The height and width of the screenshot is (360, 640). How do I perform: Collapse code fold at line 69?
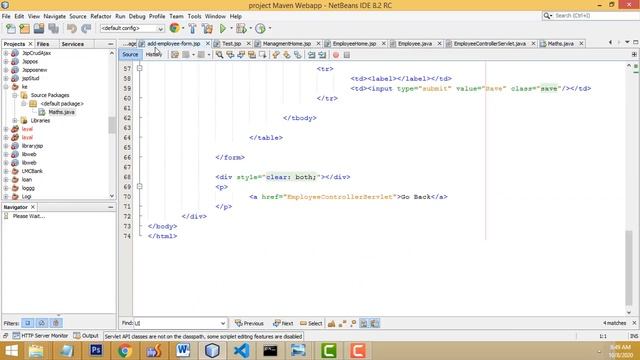[x=140, y=187]
